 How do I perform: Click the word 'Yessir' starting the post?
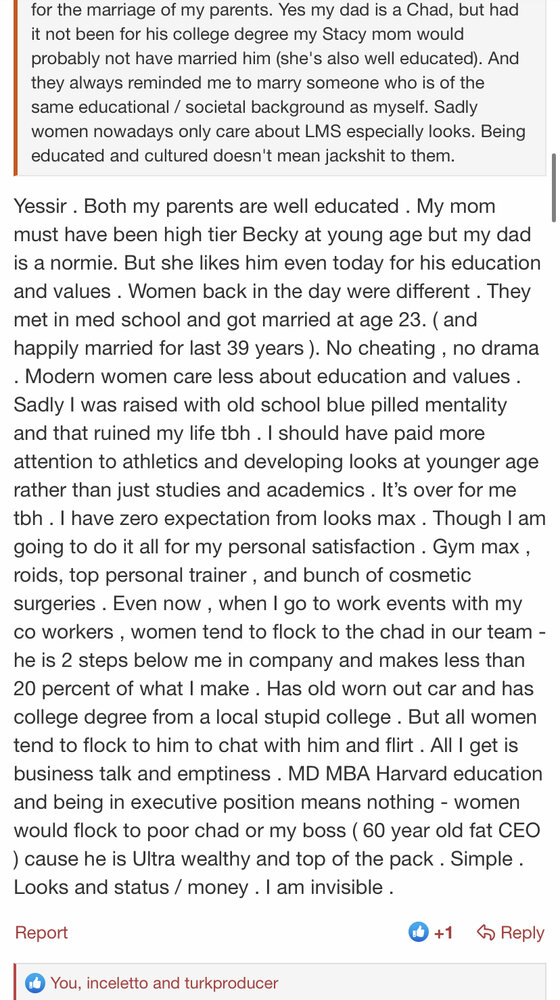pos(42,207)
